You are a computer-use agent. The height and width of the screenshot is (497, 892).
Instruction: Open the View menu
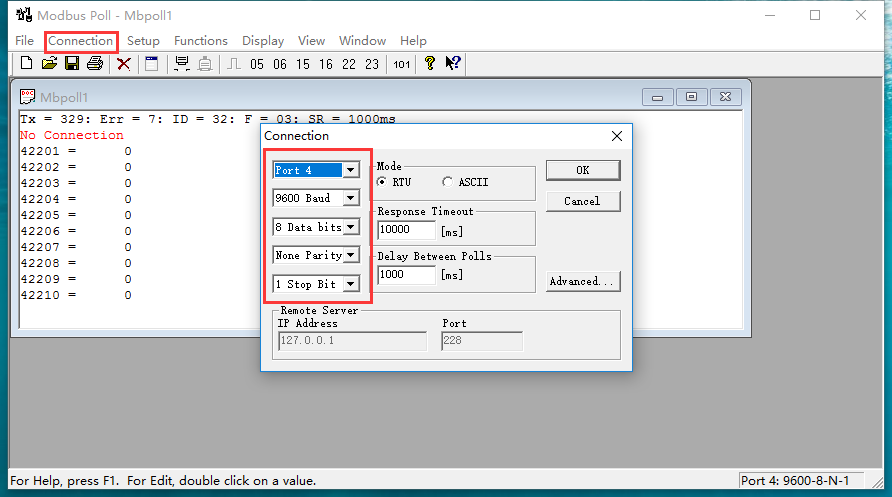click(312, 41)
